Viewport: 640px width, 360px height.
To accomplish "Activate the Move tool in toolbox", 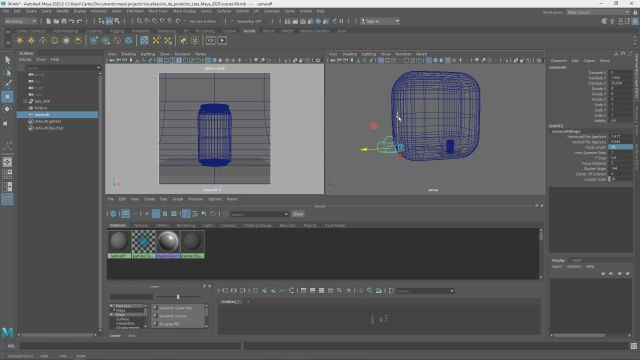I will pos(7,97).
